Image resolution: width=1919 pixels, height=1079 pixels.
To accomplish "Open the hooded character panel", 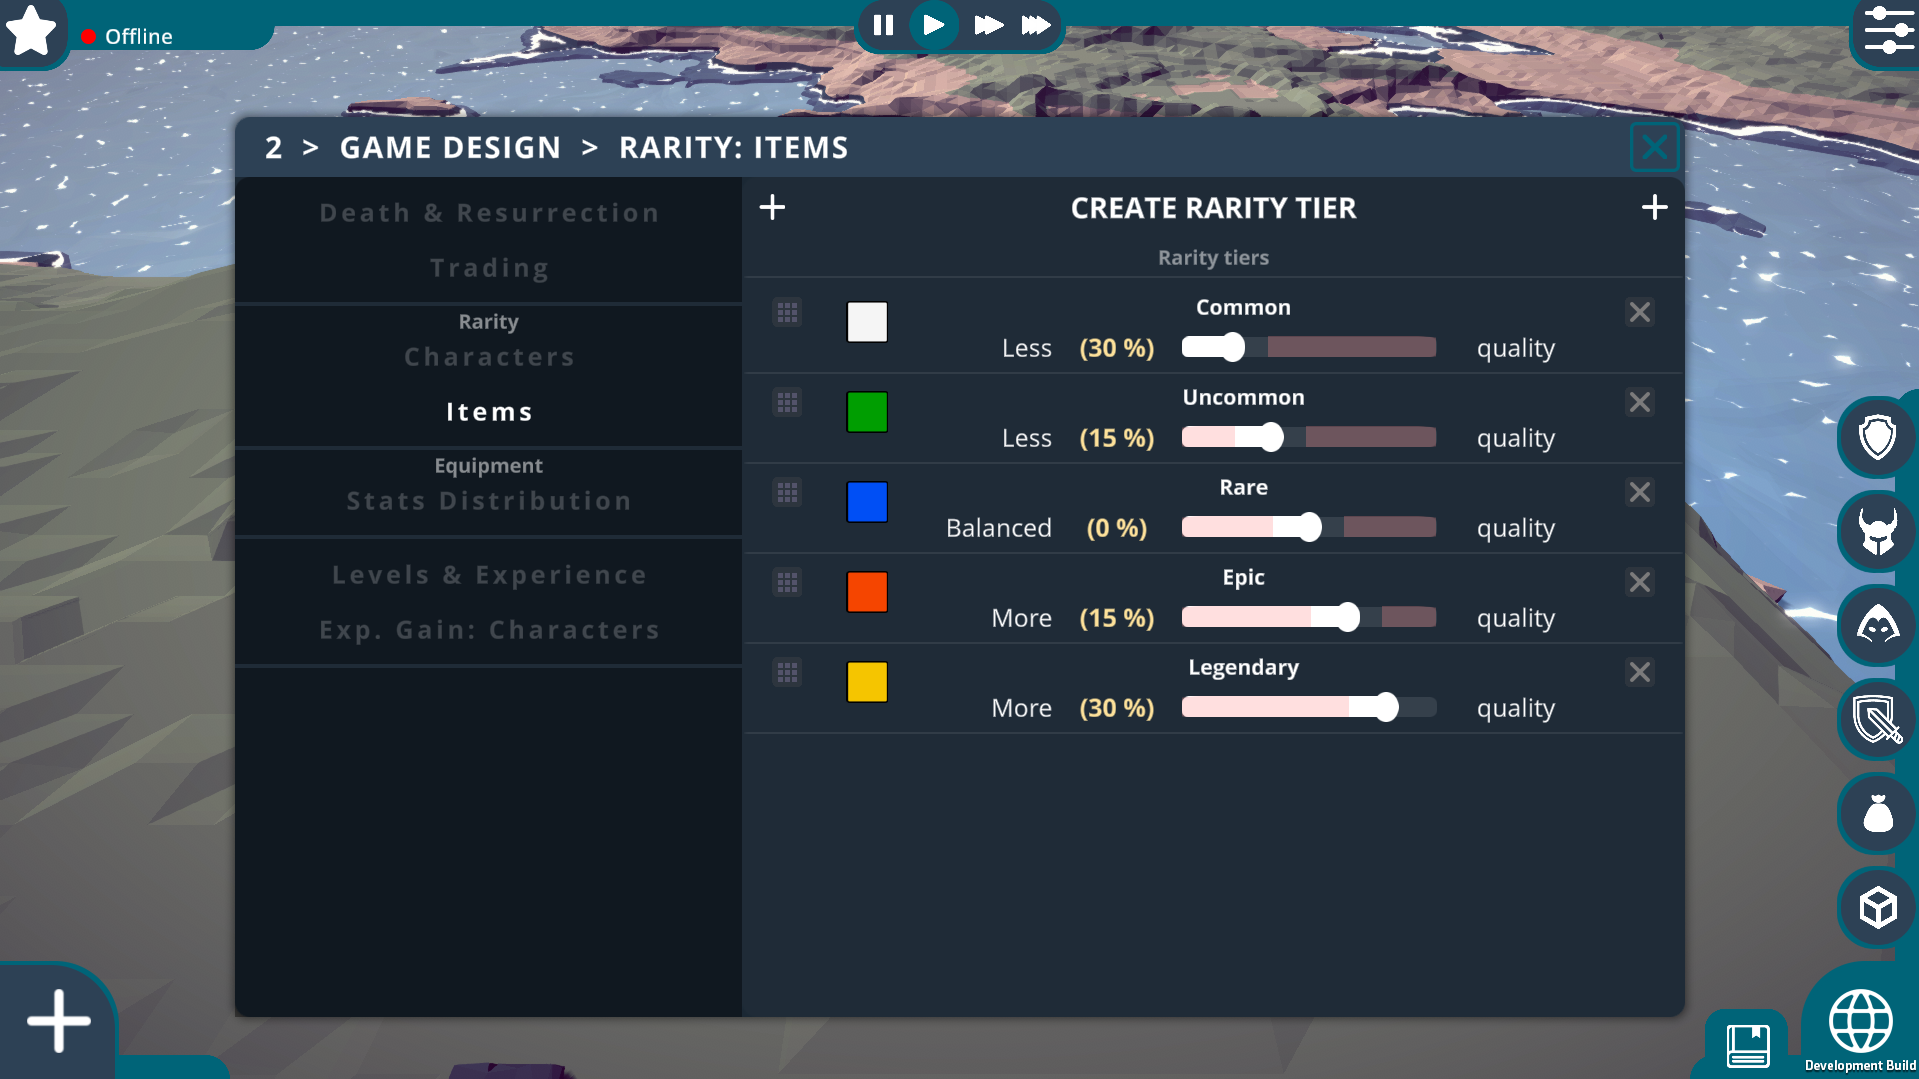I will click(1877, 625).
